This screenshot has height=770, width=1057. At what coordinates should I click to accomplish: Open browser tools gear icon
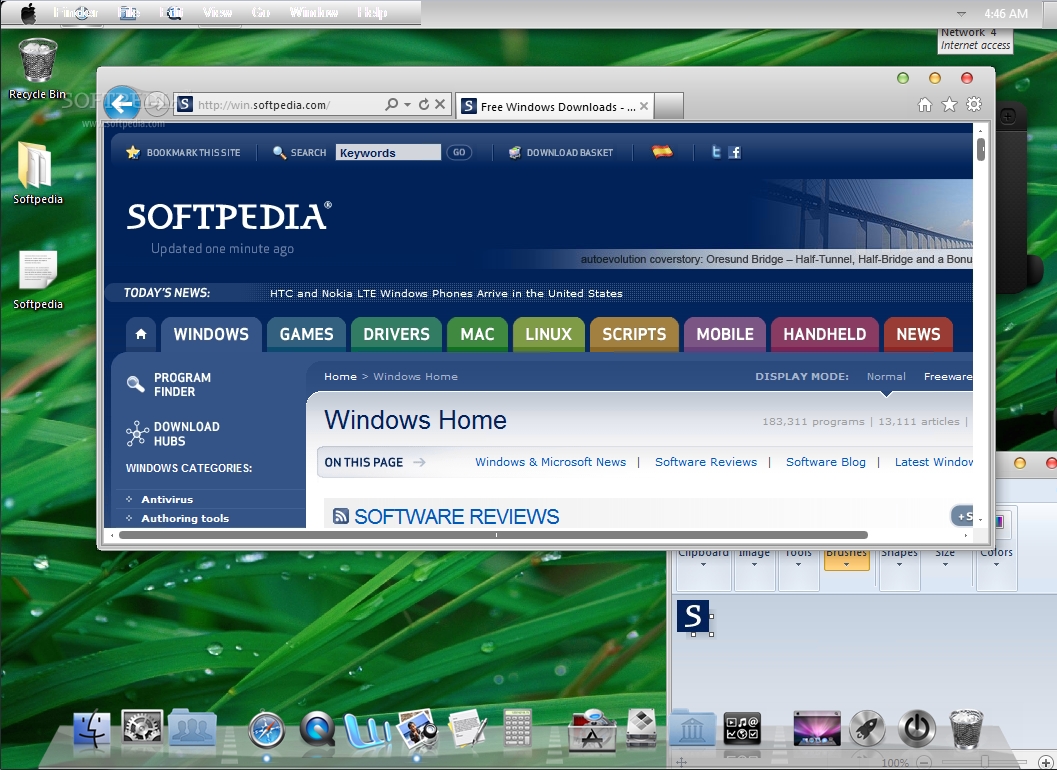click(974, 105)
